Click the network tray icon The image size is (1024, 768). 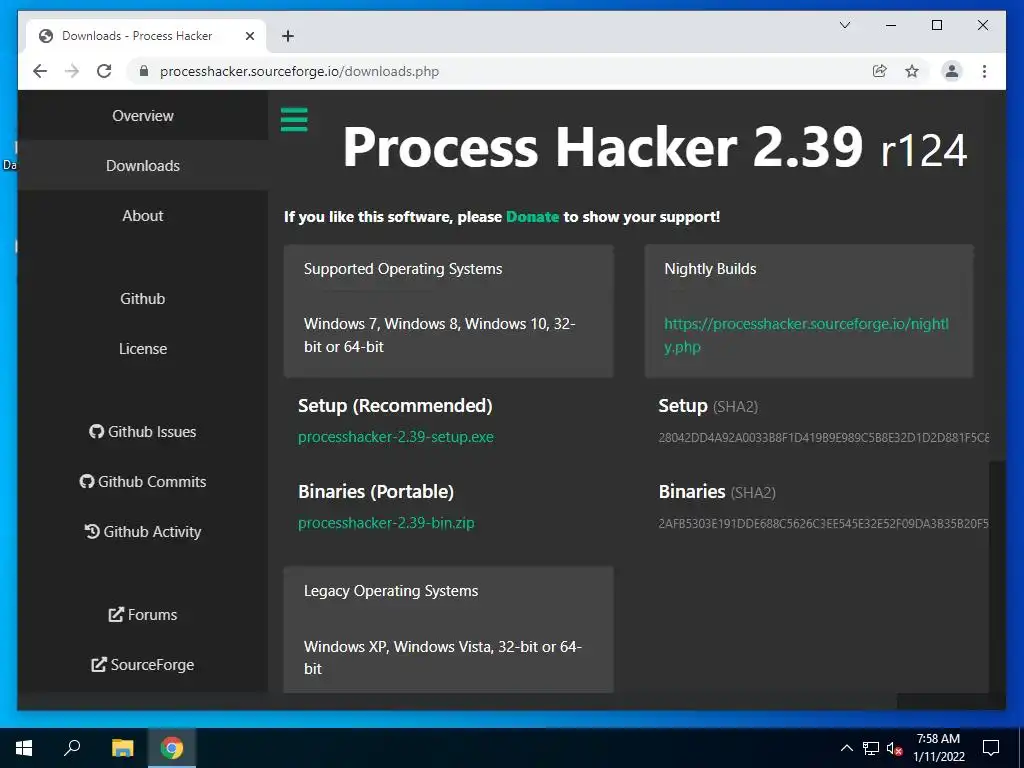pos(871,748)
